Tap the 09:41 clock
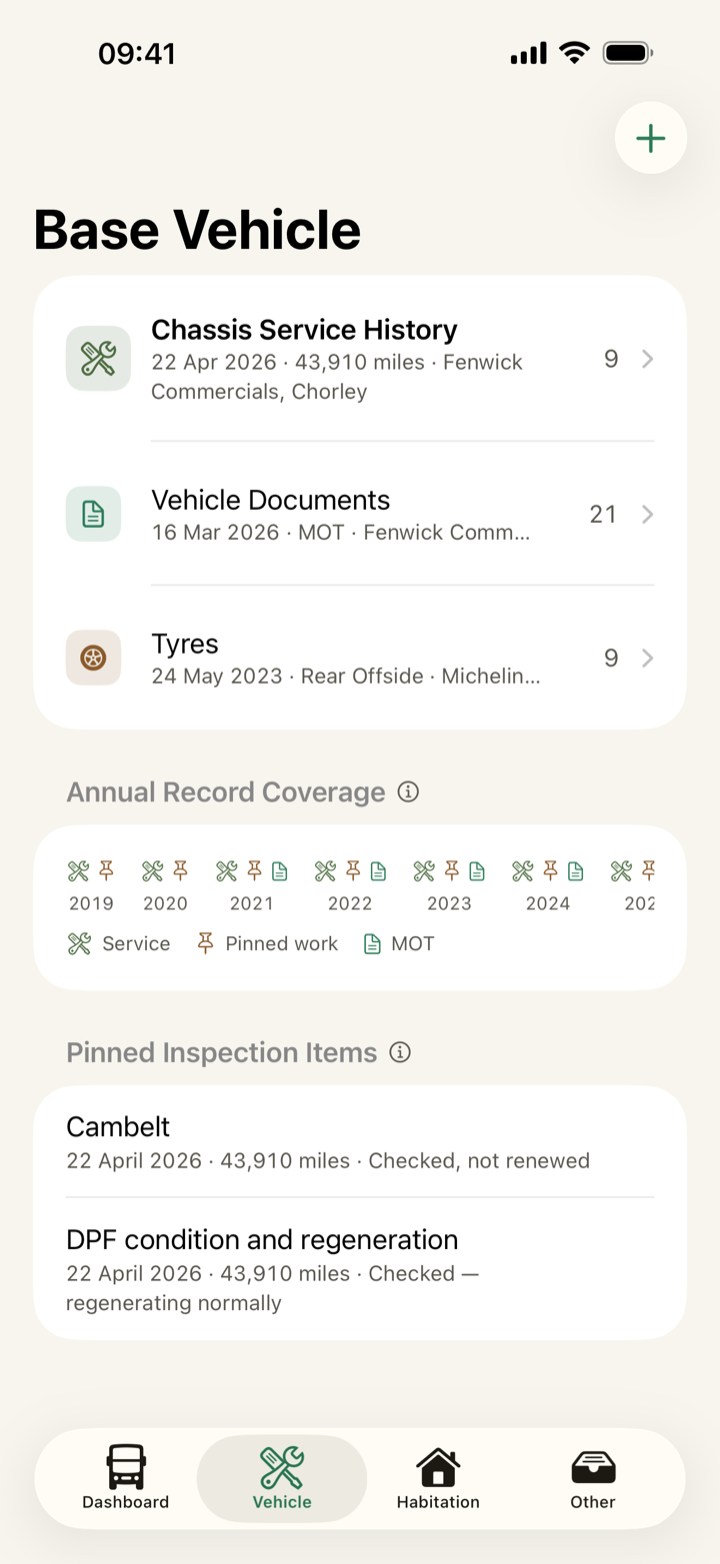The width and height of the screenshot is (720, 1564). tap(137, 53)
